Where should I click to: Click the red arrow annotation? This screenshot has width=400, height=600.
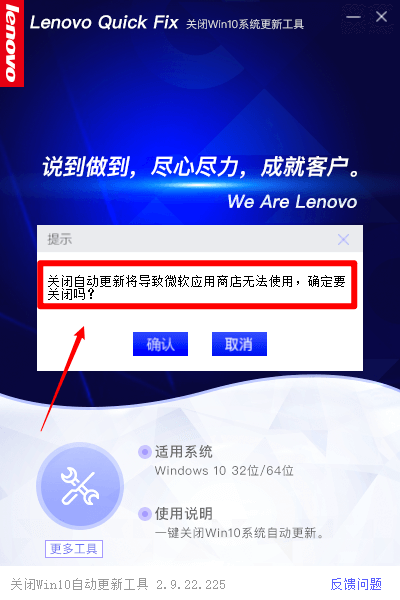(x=63, y=378)
